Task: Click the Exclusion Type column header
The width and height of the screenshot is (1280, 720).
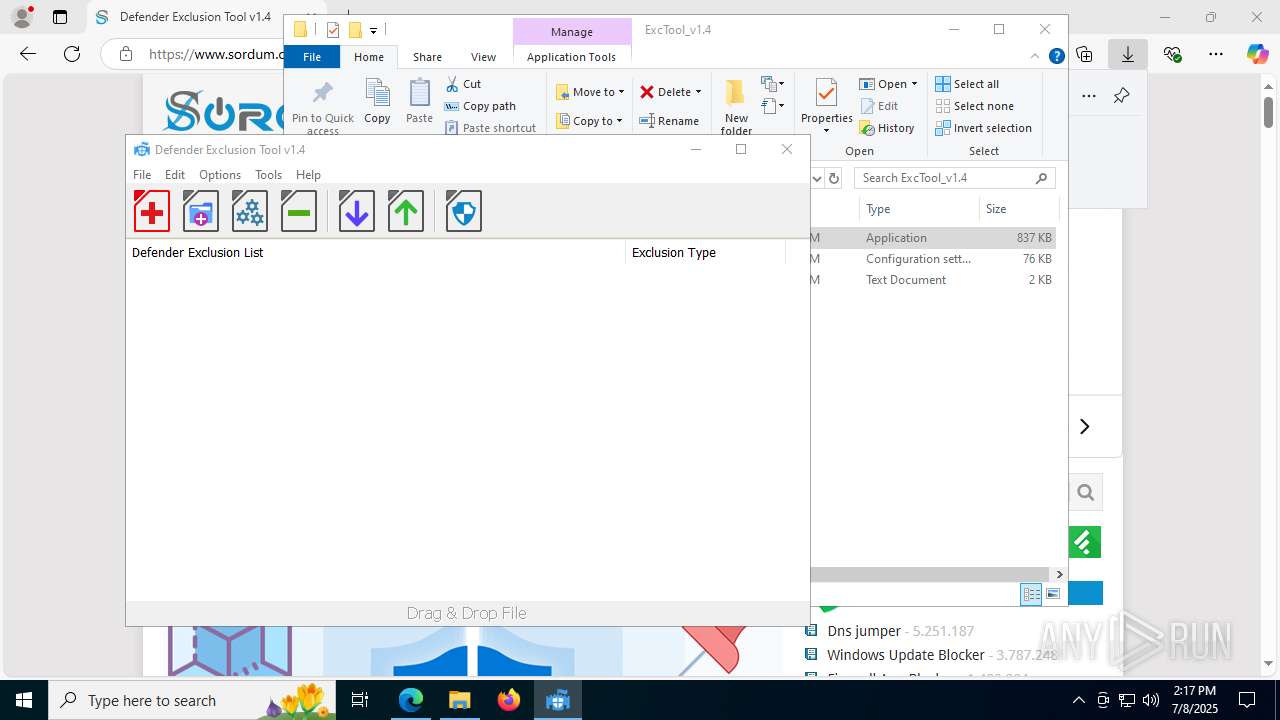Action: tap(706, 252)
